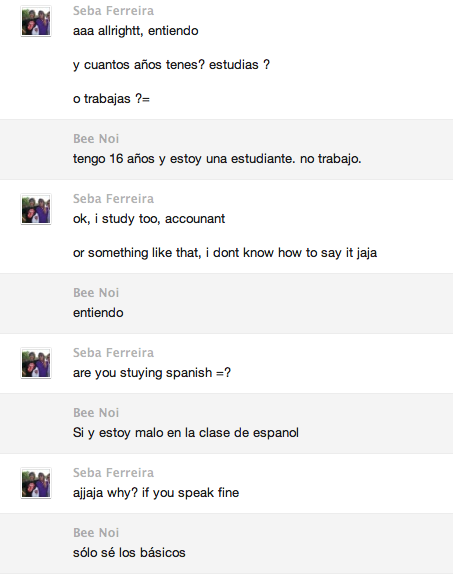Select the message 'y cuantos años tenes? estudias ?'
The width and height of the screenshot is (453, 574).
(x=171, y=65)
